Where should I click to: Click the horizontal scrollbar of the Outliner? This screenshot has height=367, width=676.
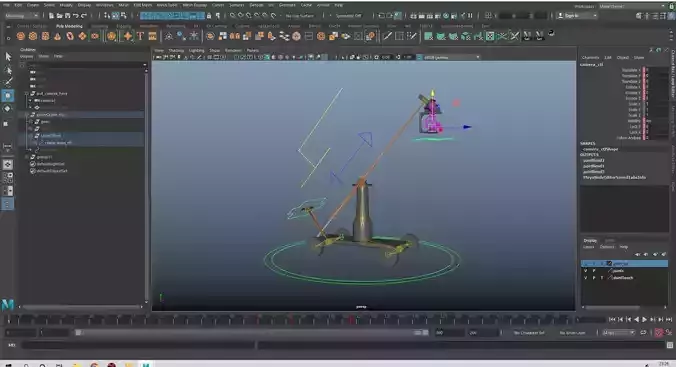coord(82,307)
